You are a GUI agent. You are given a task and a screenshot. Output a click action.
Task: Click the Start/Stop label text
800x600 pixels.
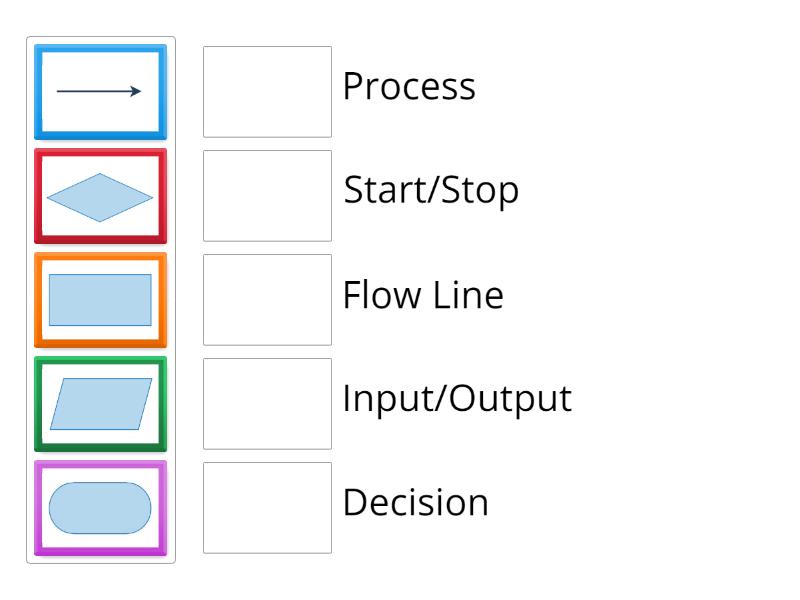point(431,190)
